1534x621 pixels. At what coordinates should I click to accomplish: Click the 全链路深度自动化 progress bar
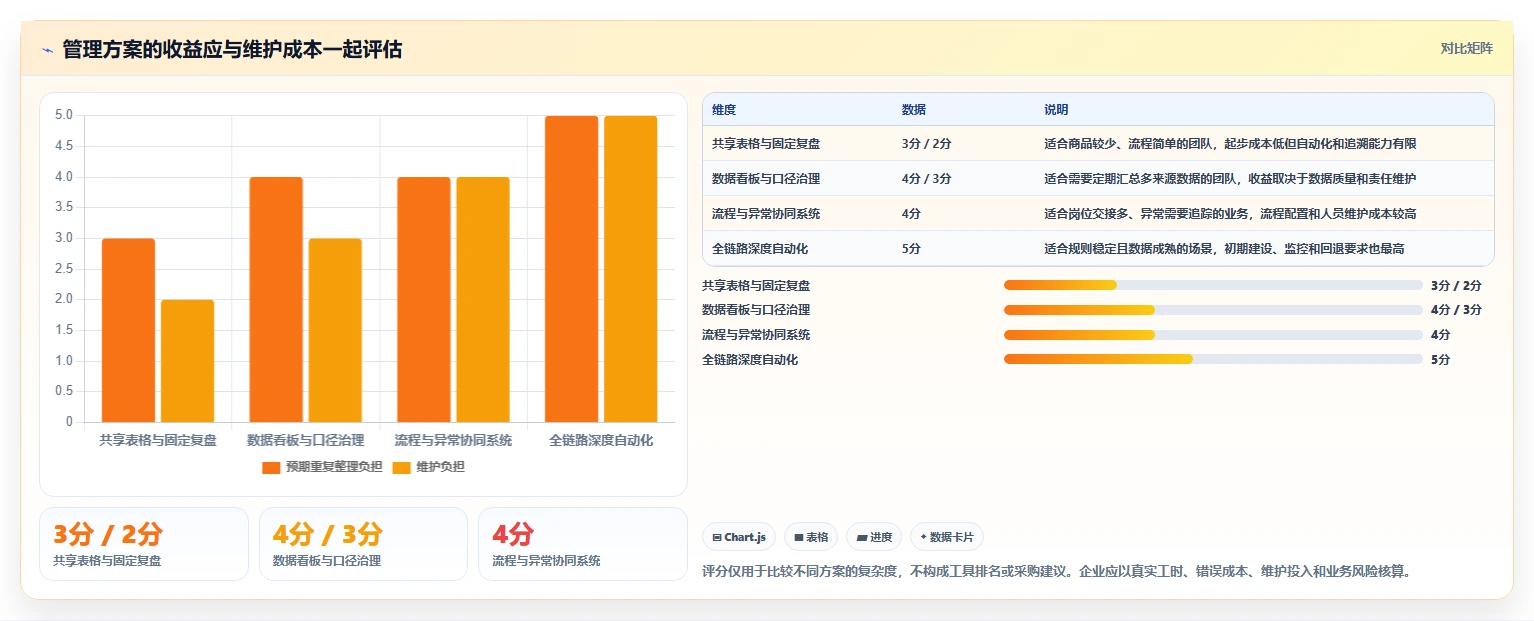(1213, 359)
